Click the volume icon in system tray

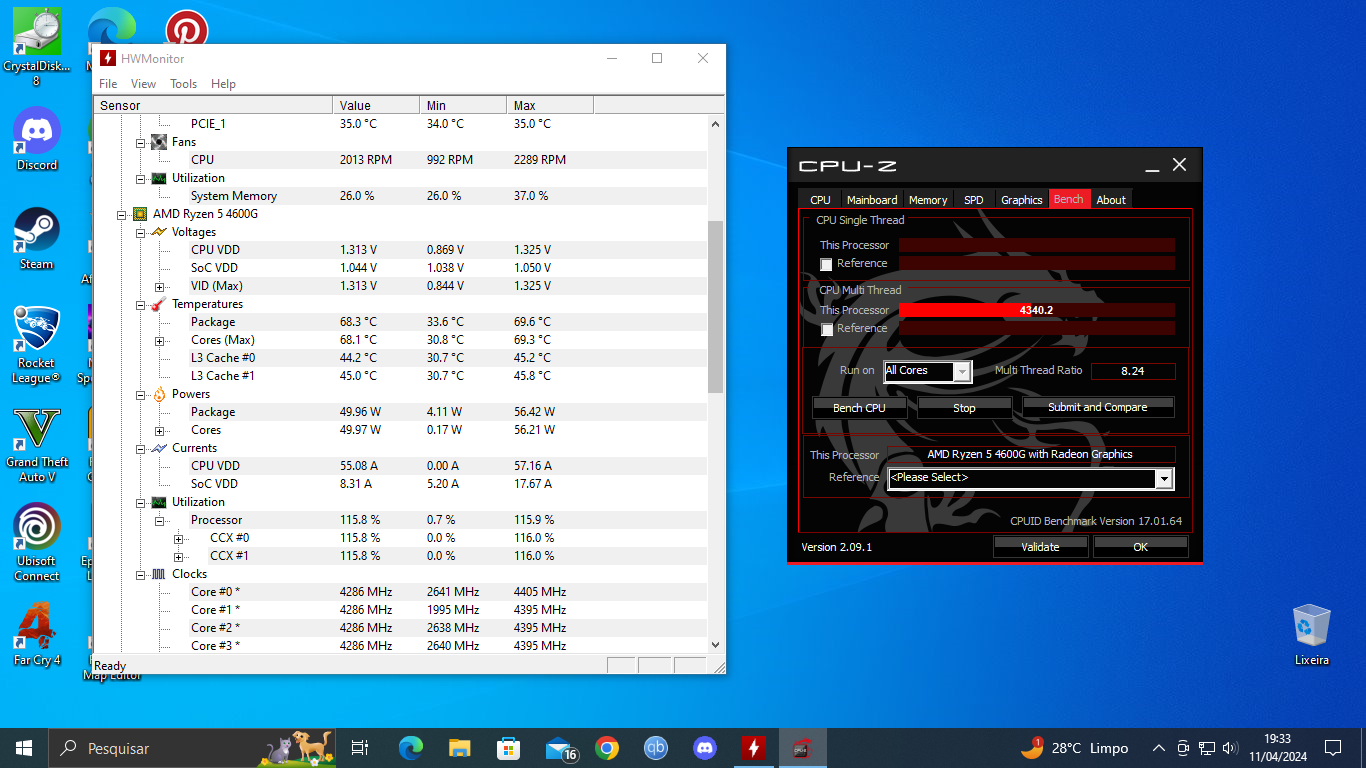pyautogui.click(x=1230, y=748)
